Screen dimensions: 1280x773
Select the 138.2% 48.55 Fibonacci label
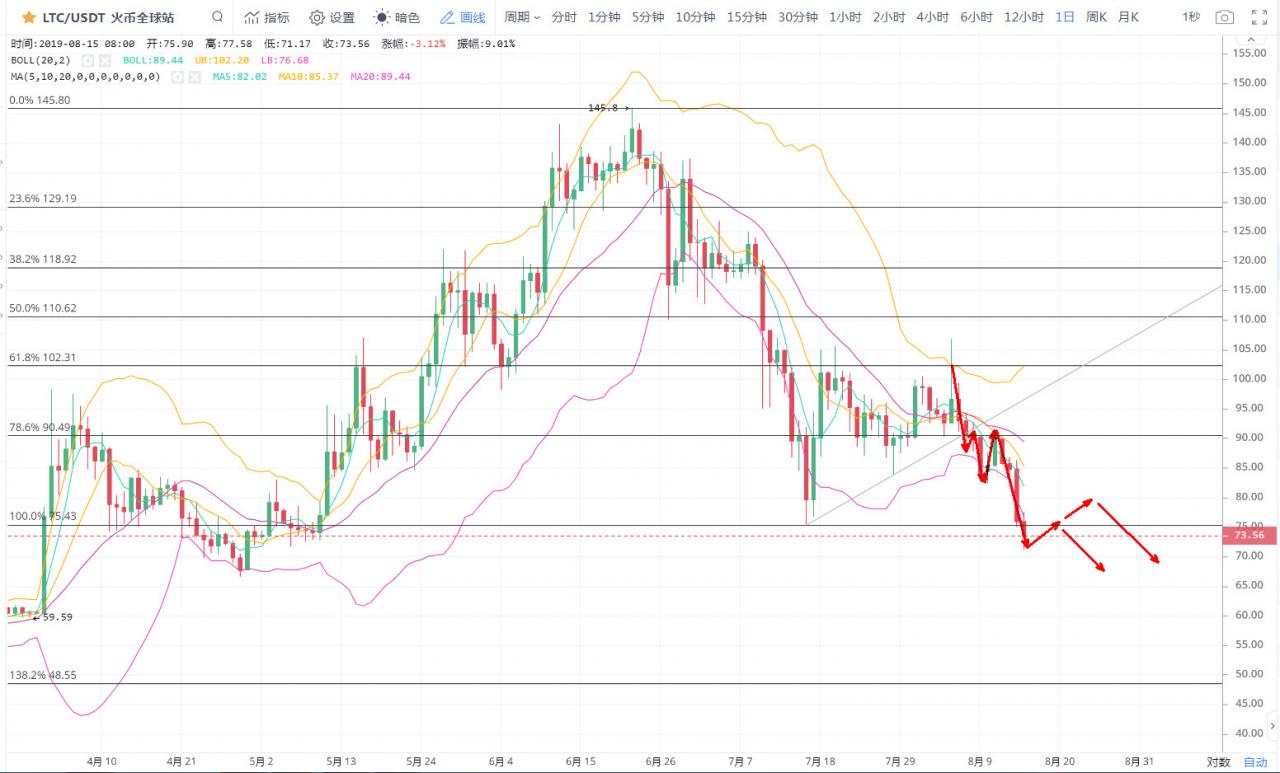[43, 675]
